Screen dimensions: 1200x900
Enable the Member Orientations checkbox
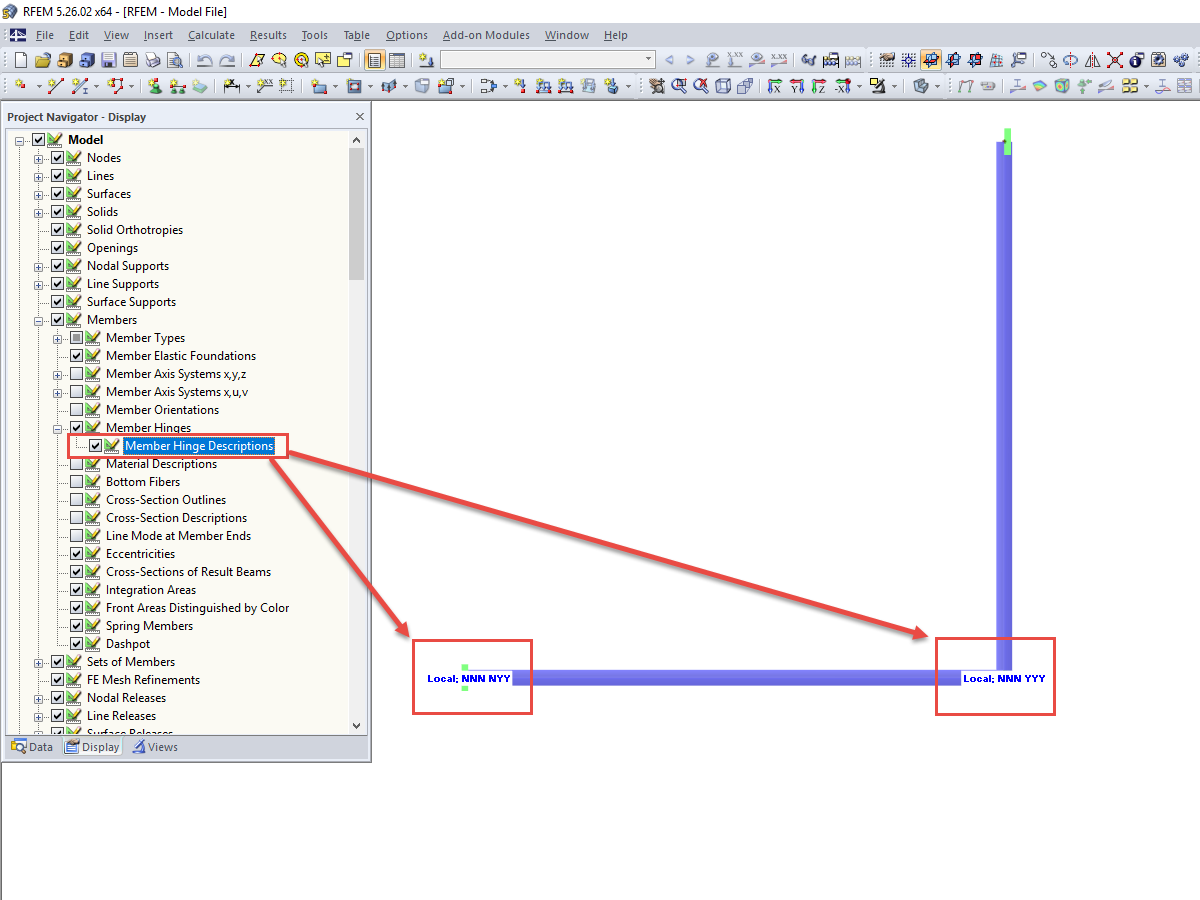77,410
